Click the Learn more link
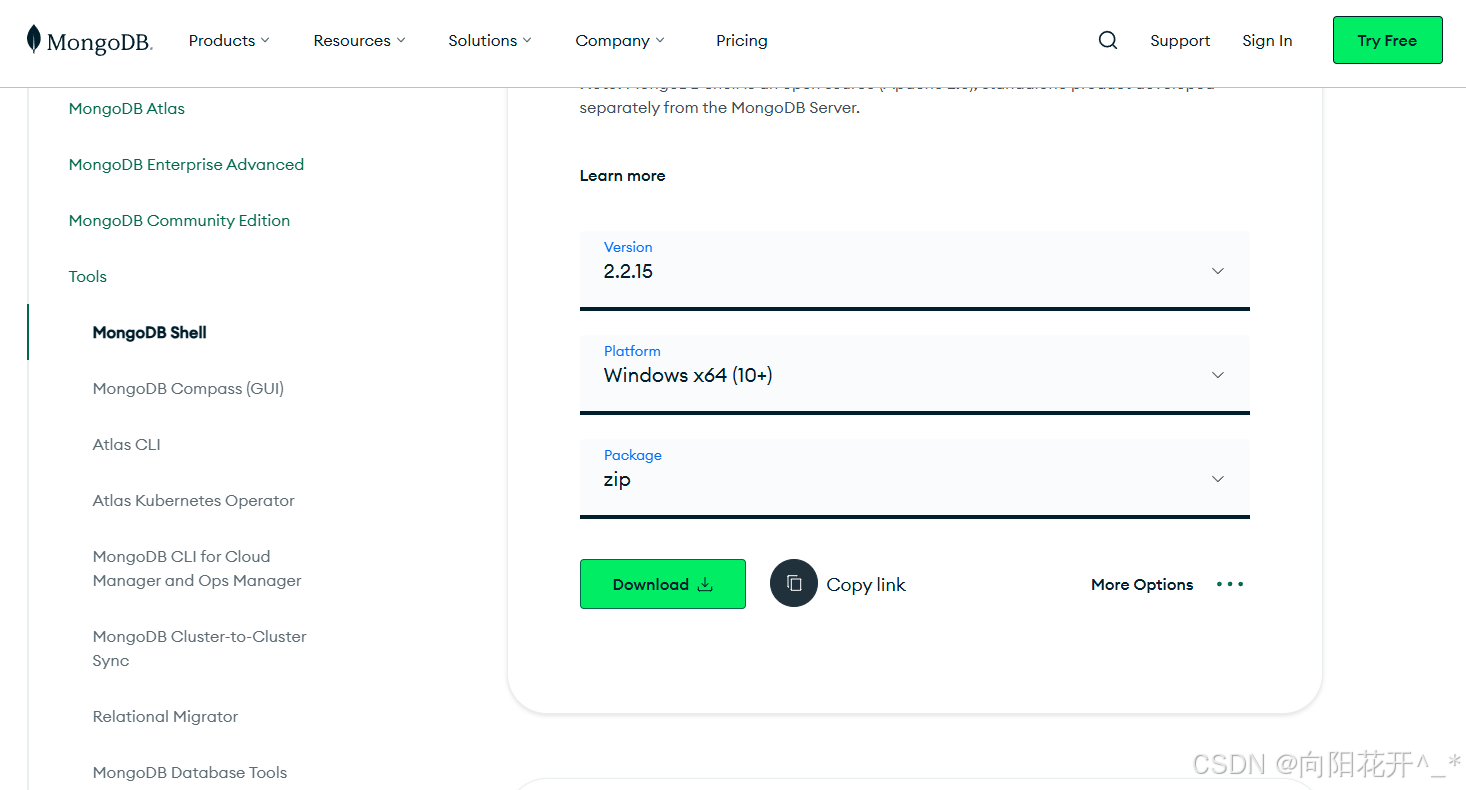This screenshot has width=1466, height=790. [622, 175]
